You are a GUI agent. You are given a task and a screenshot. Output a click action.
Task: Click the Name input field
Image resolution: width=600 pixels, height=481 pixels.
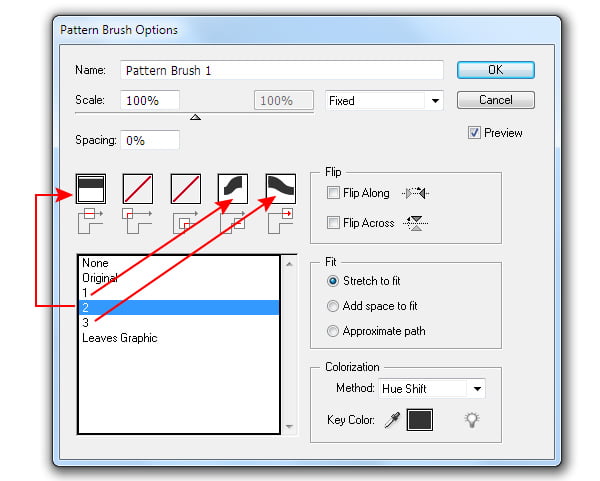[282, 70]
